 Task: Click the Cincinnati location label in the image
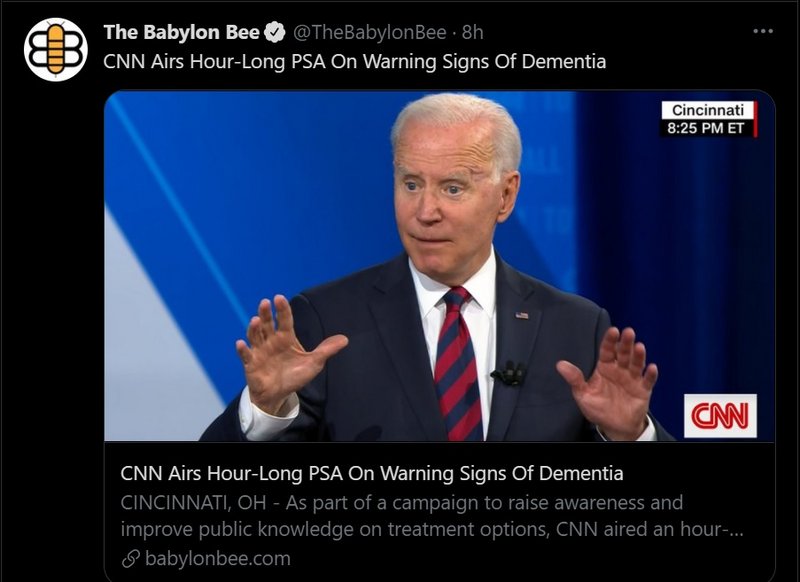[708, 110]
